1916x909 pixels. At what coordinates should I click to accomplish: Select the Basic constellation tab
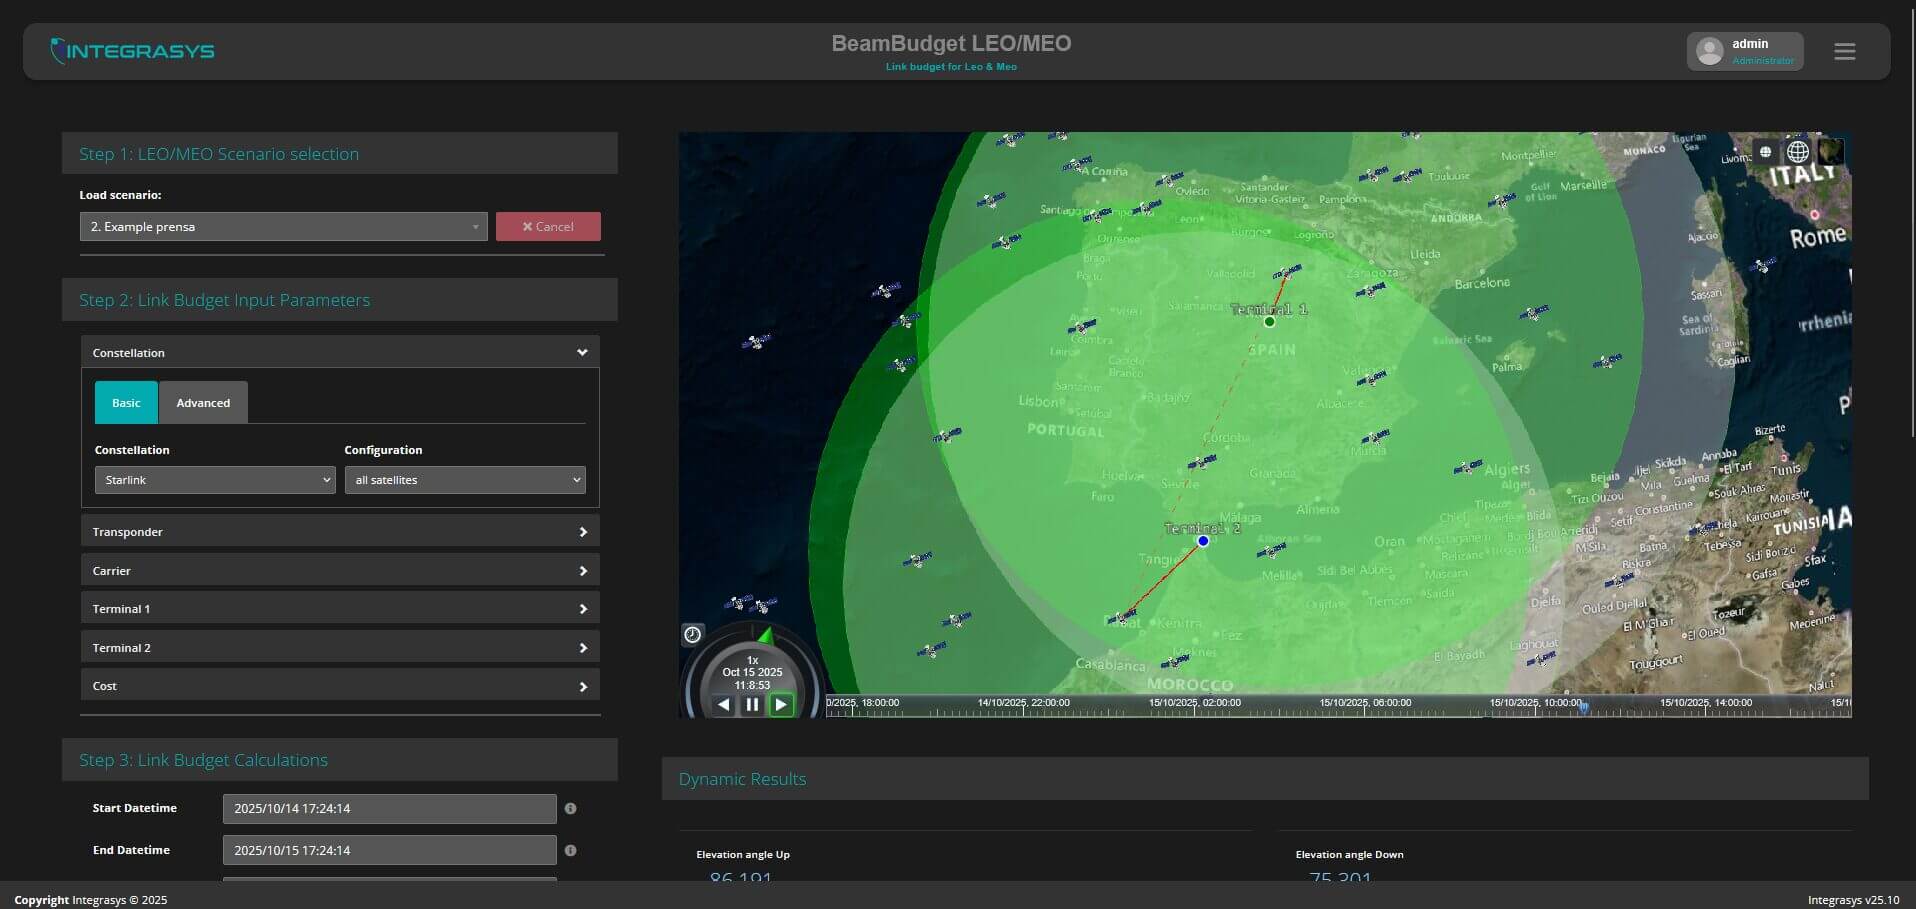point(126,403)
